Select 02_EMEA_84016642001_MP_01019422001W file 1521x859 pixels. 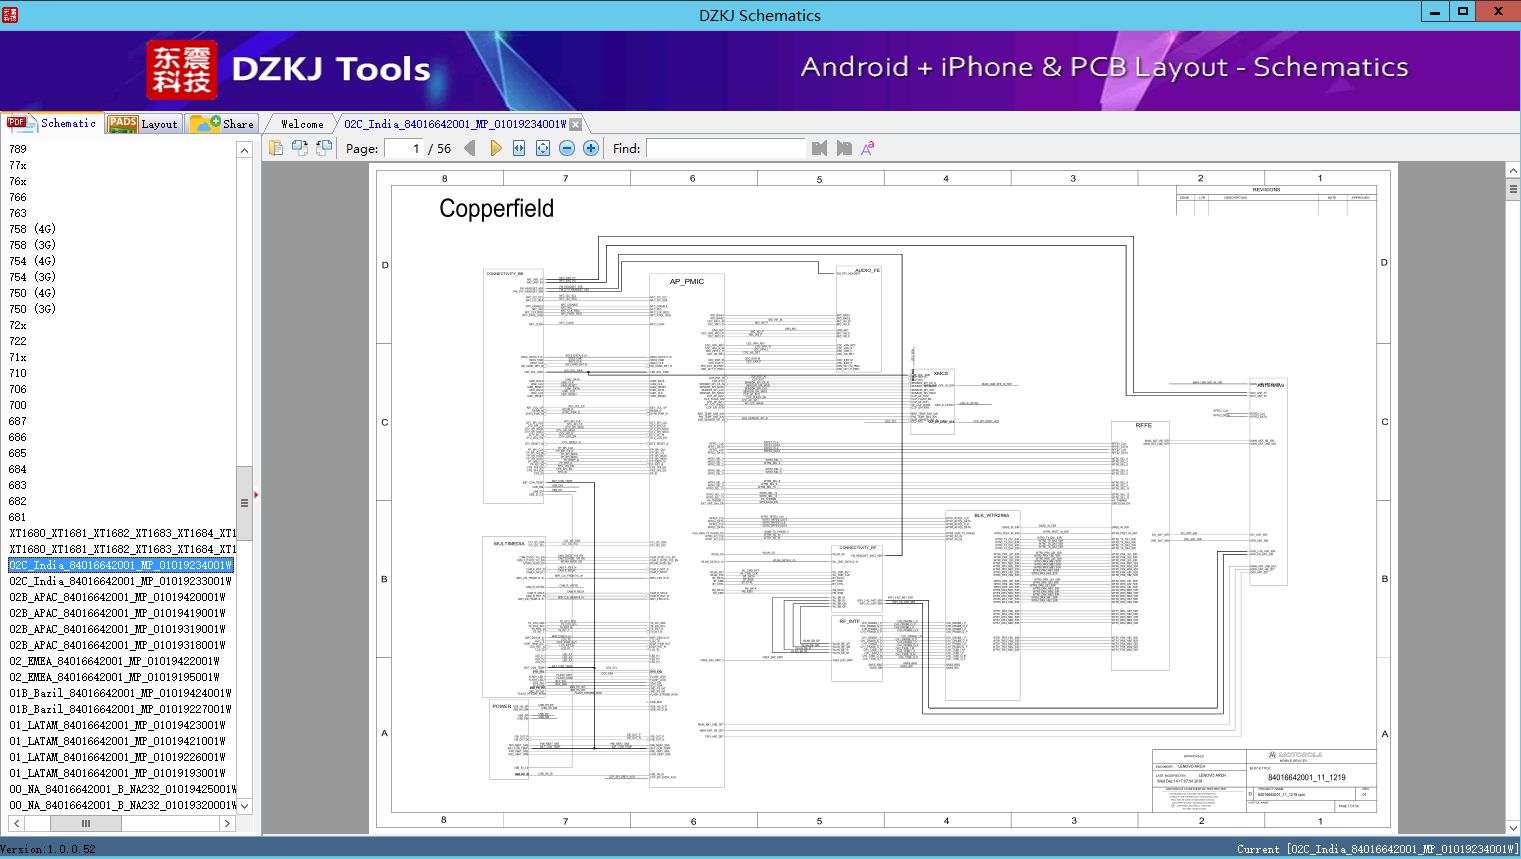pos(115,661)
